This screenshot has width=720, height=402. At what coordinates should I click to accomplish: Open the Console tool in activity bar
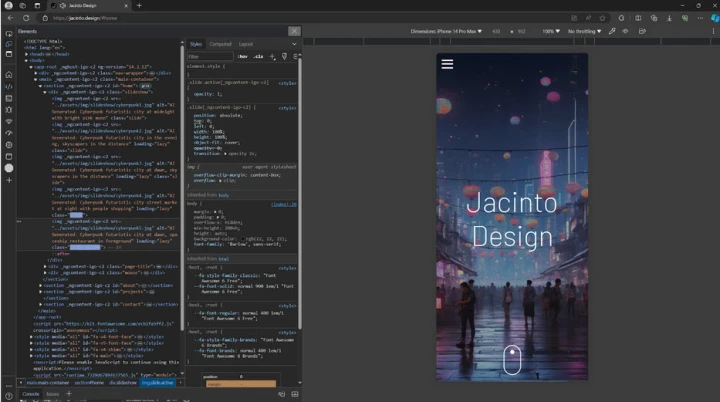click(x=9, y=98)
